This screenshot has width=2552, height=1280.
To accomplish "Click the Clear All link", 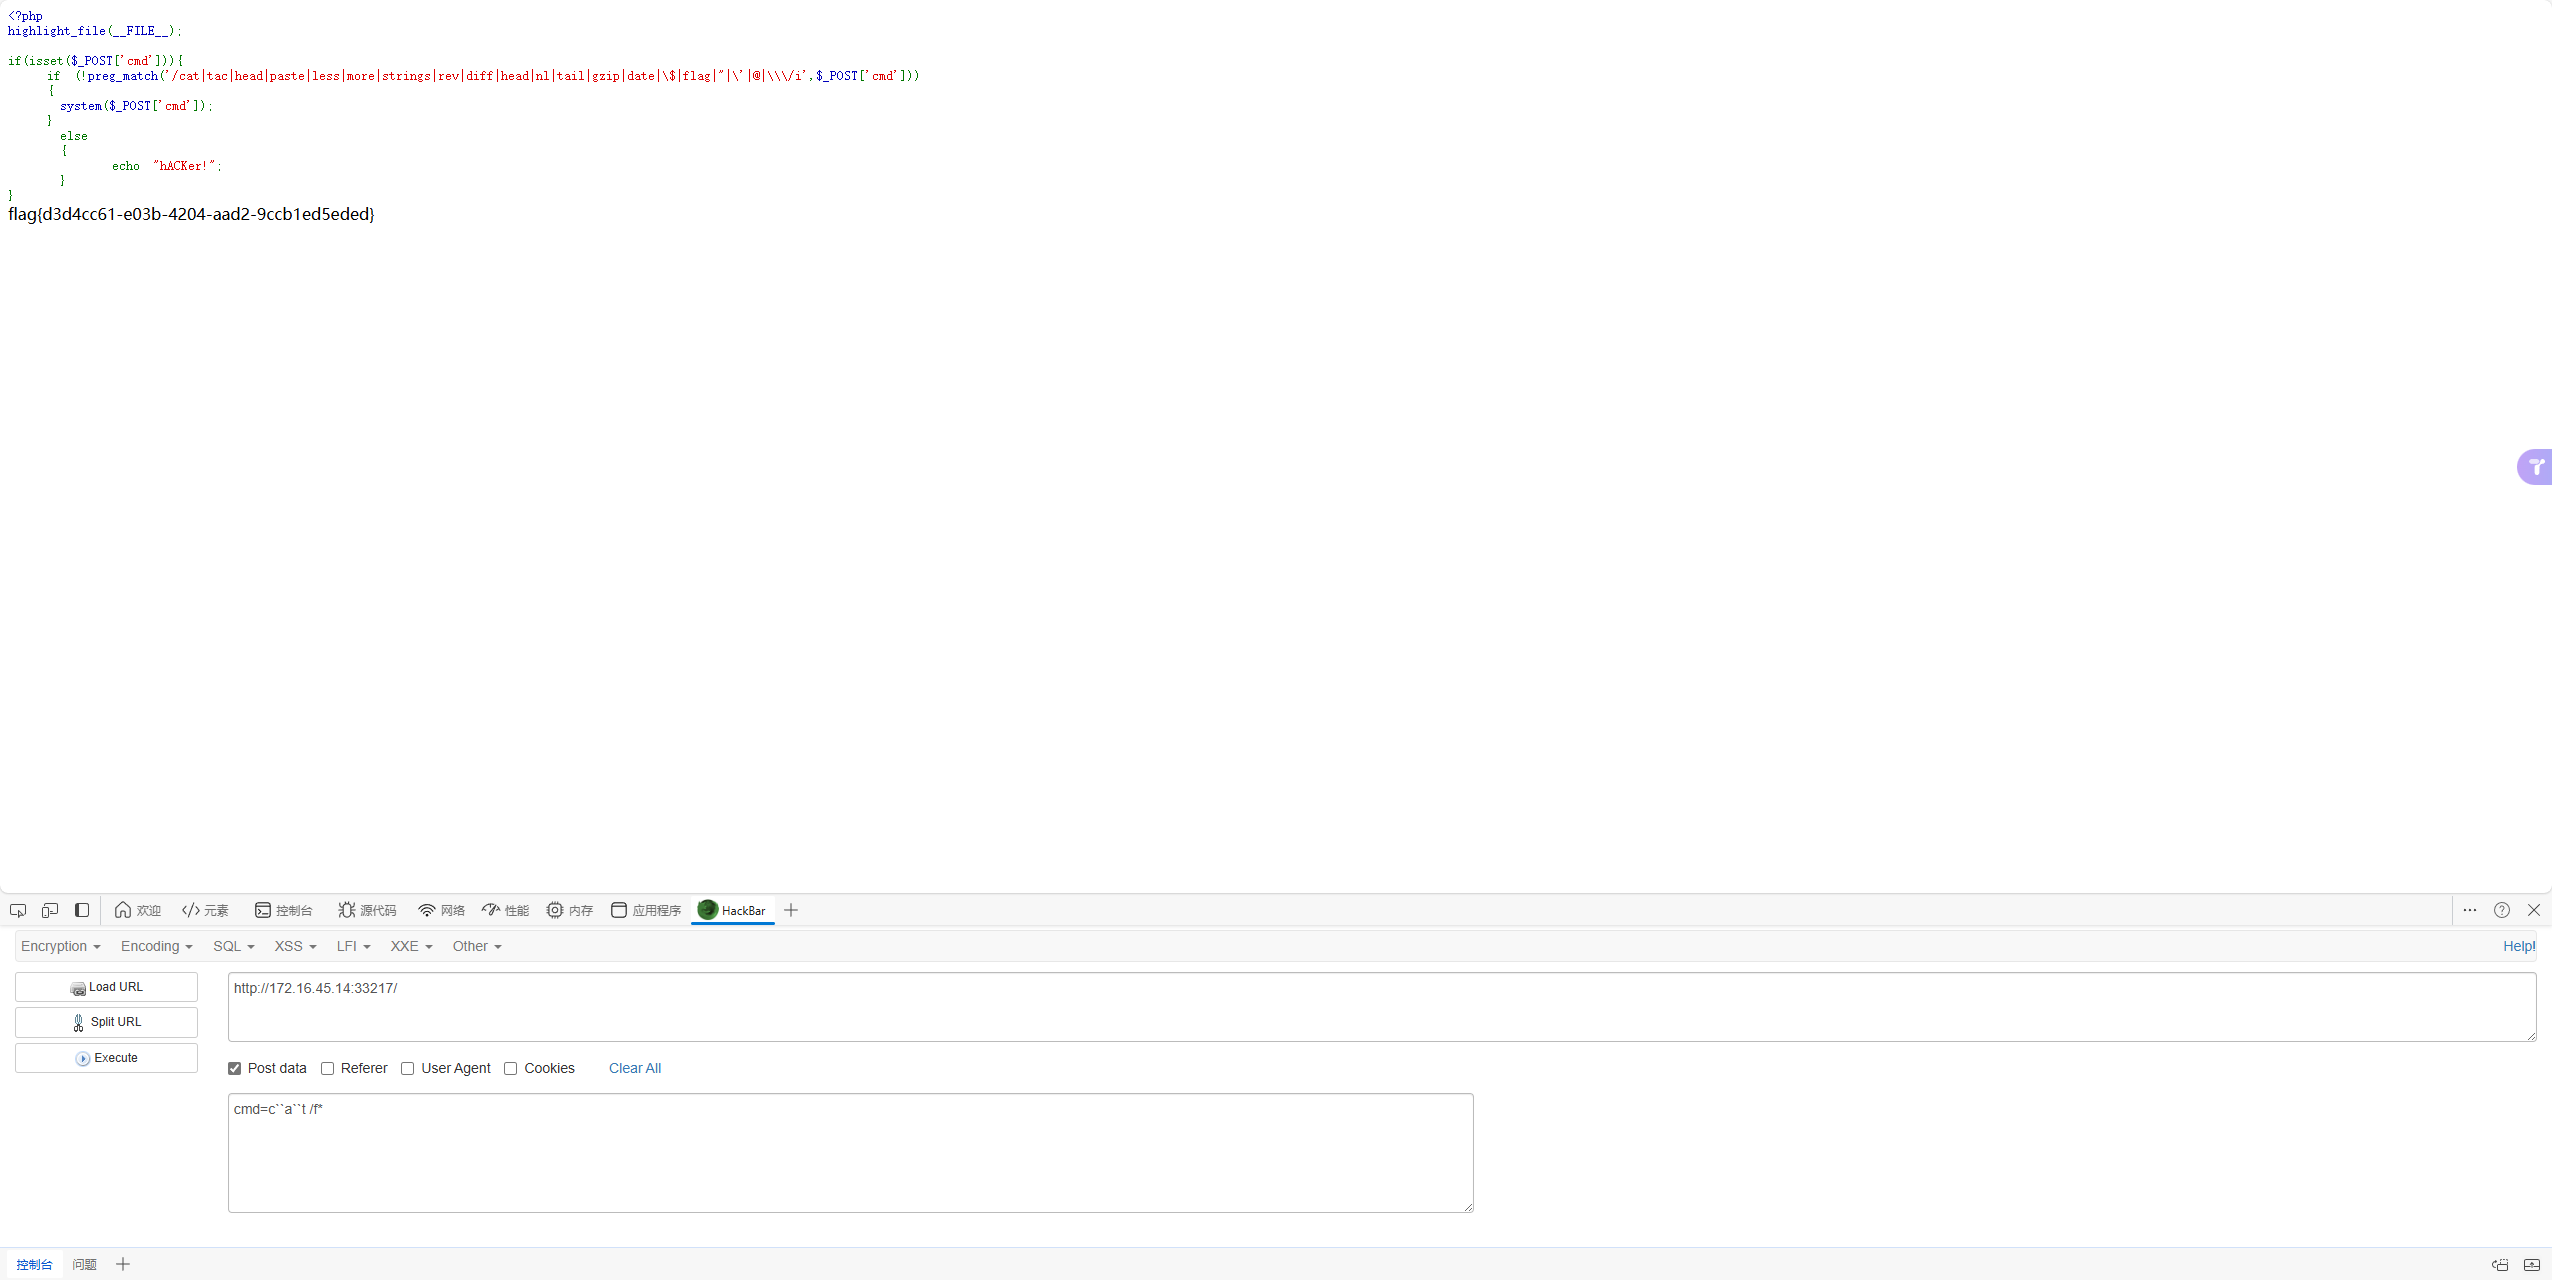I will coord(635,1068).
